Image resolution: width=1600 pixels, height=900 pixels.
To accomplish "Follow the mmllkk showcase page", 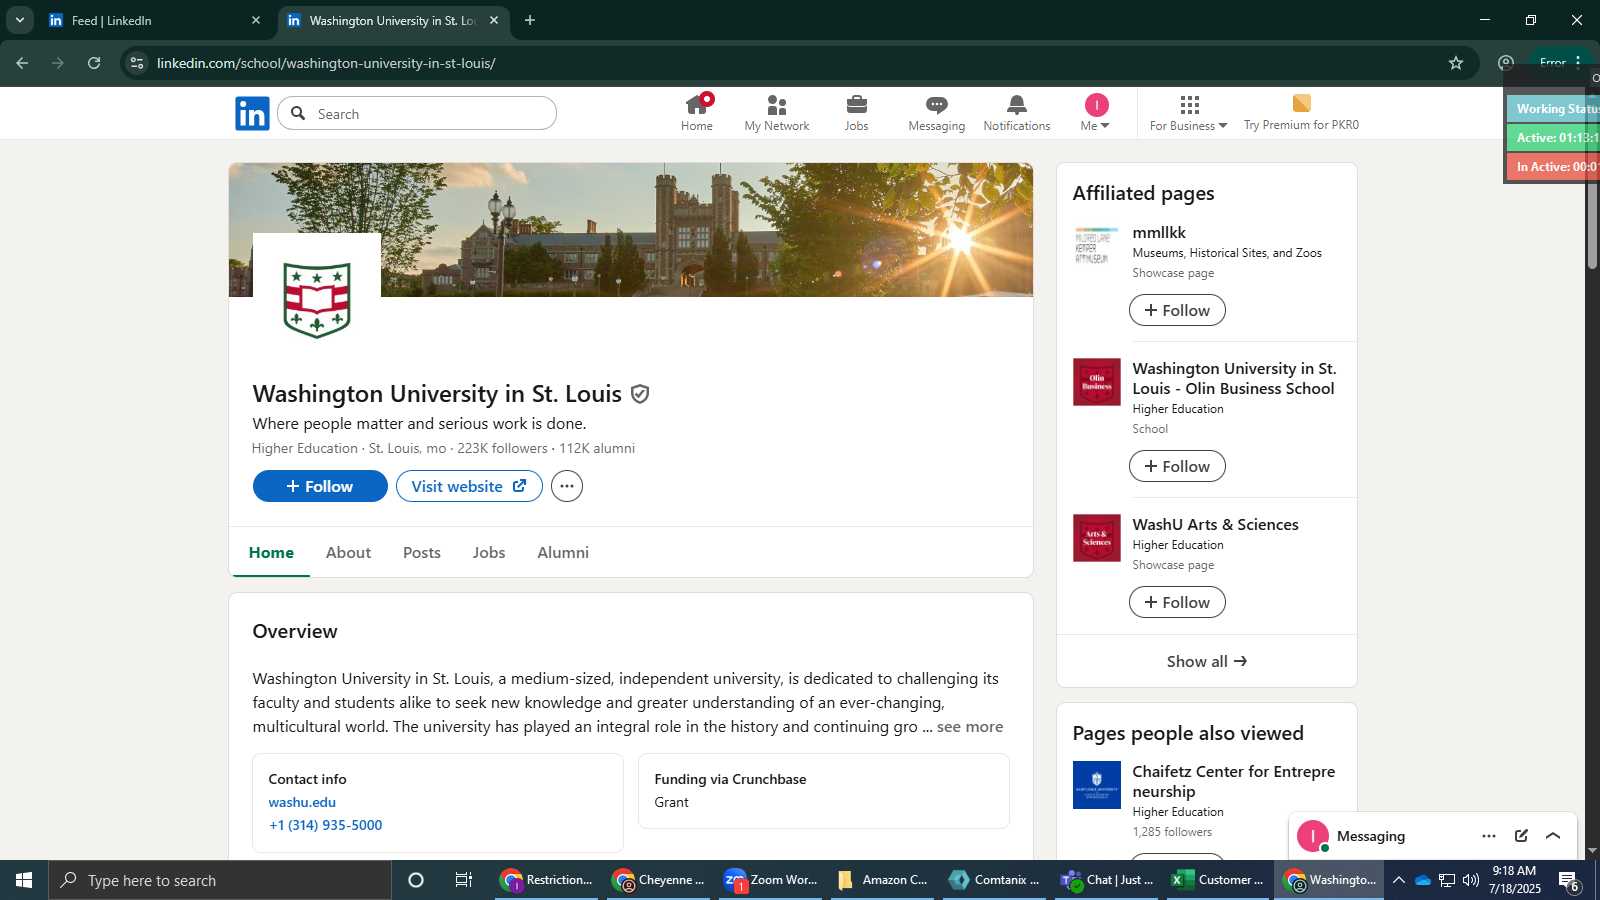I will coord(1177,310).
